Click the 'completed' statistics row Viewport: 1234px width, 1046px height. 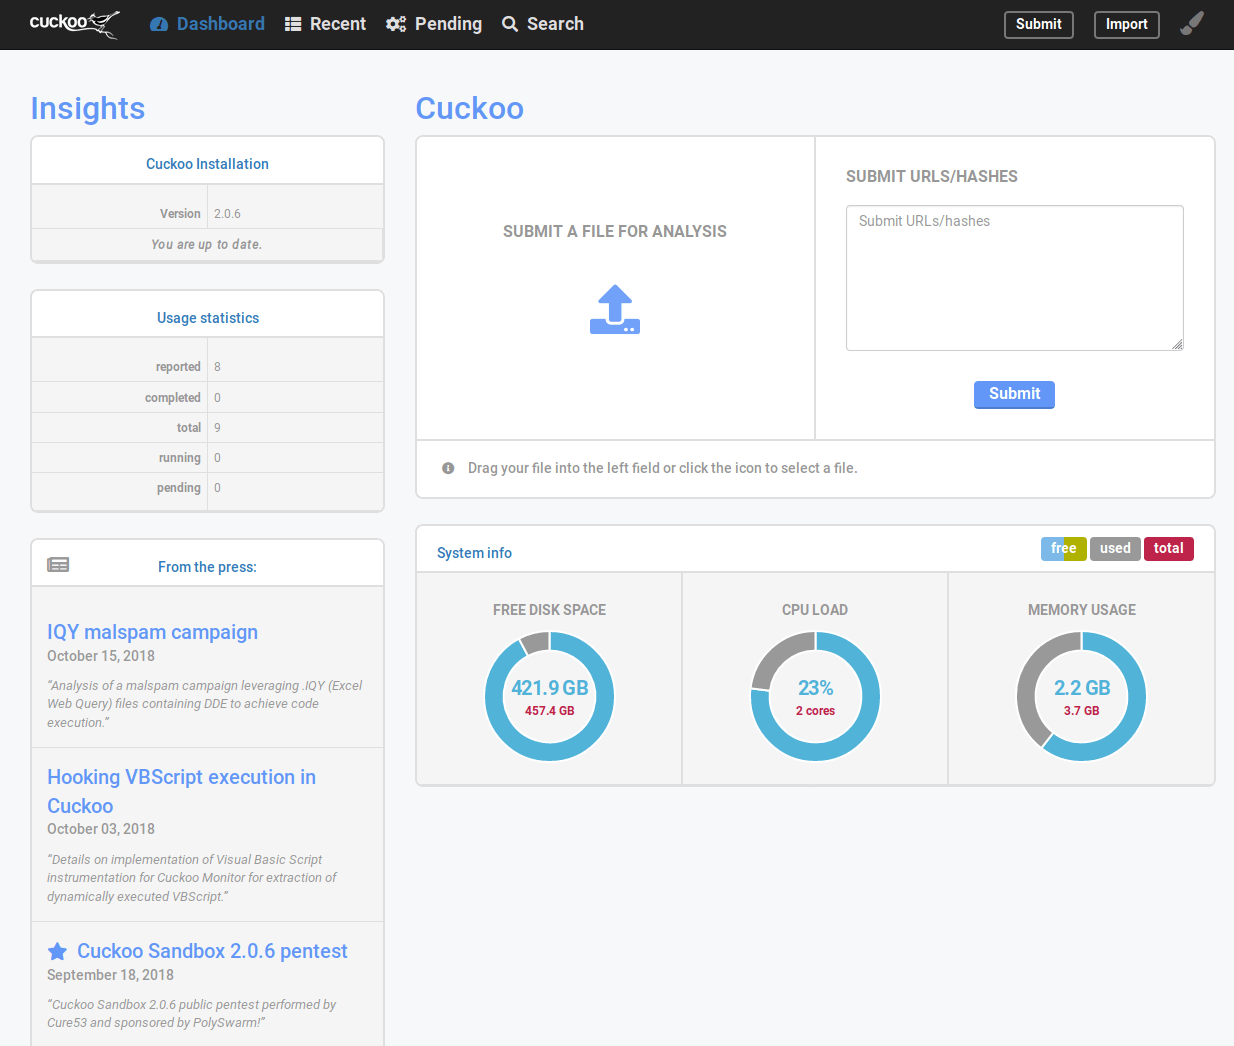tap(208, 398)
